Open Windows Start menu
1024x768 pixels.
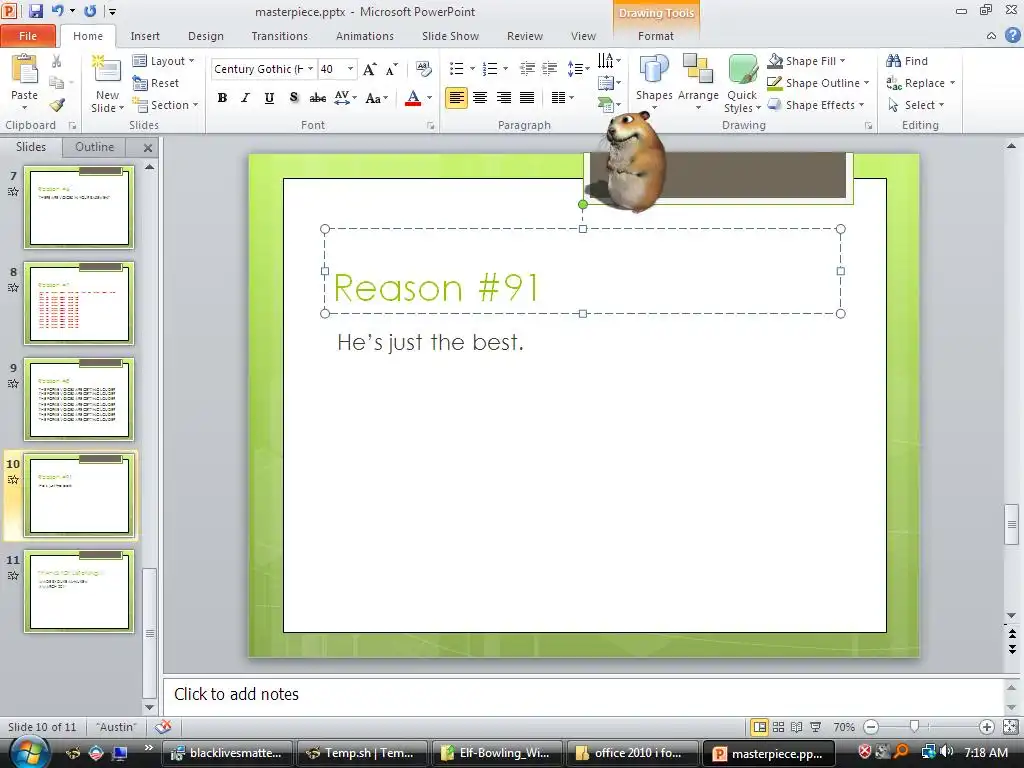tap(29, 752)
